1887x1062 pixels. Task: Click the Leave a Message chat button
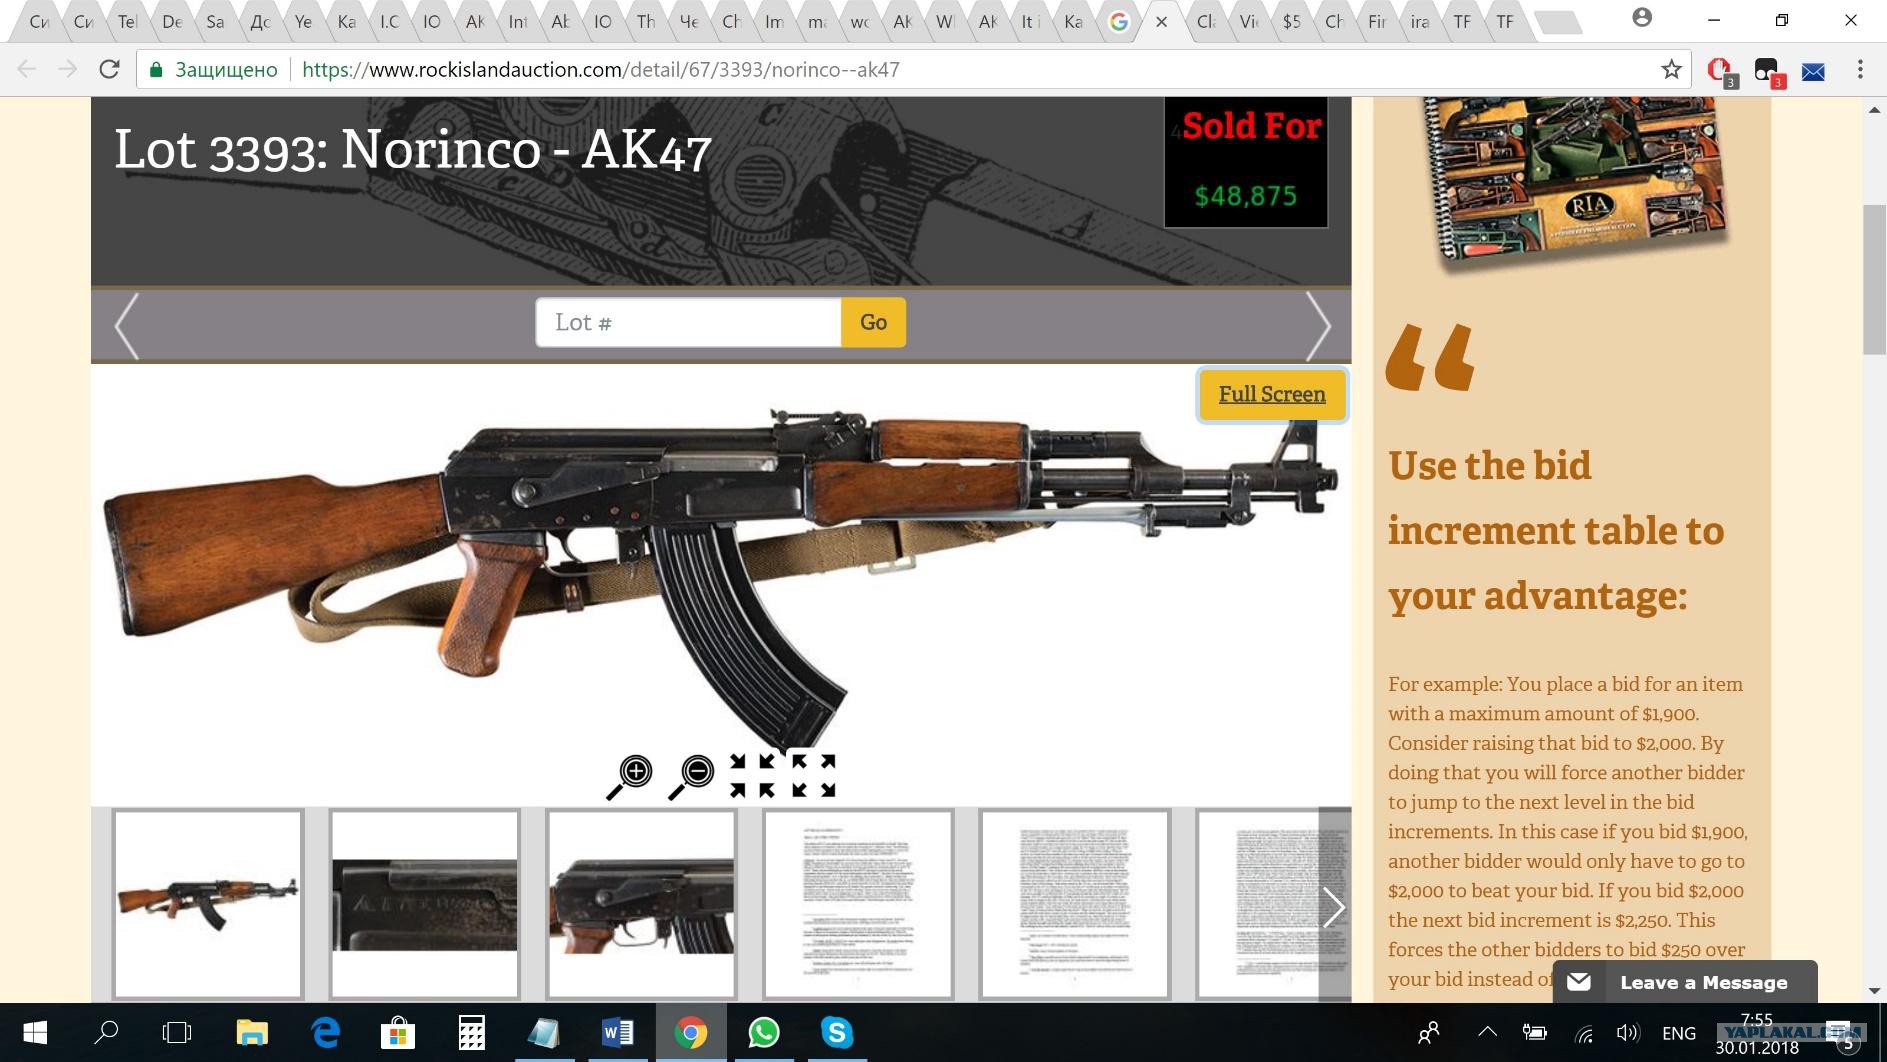point(1685,982)
